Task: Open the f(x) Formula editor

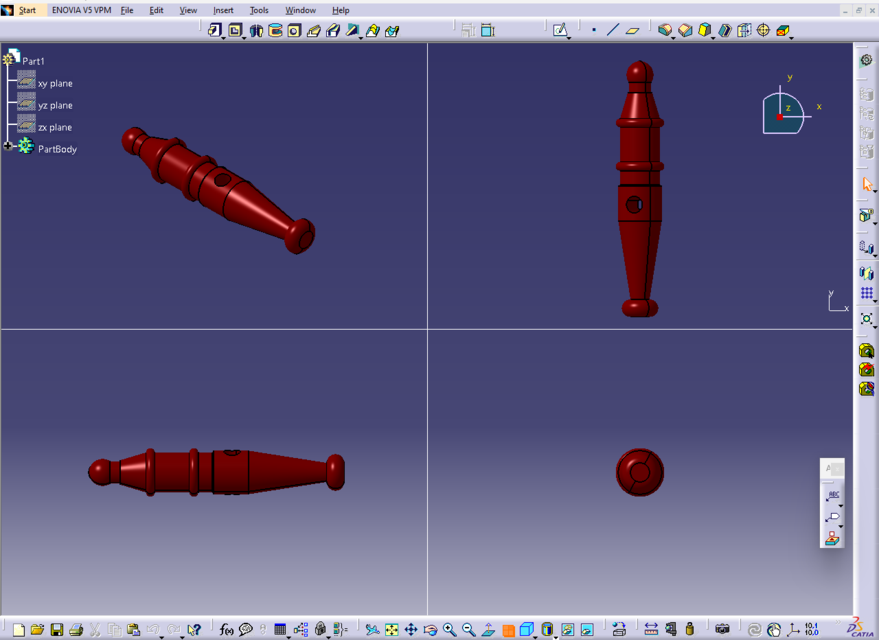Action: click(226, 630)
